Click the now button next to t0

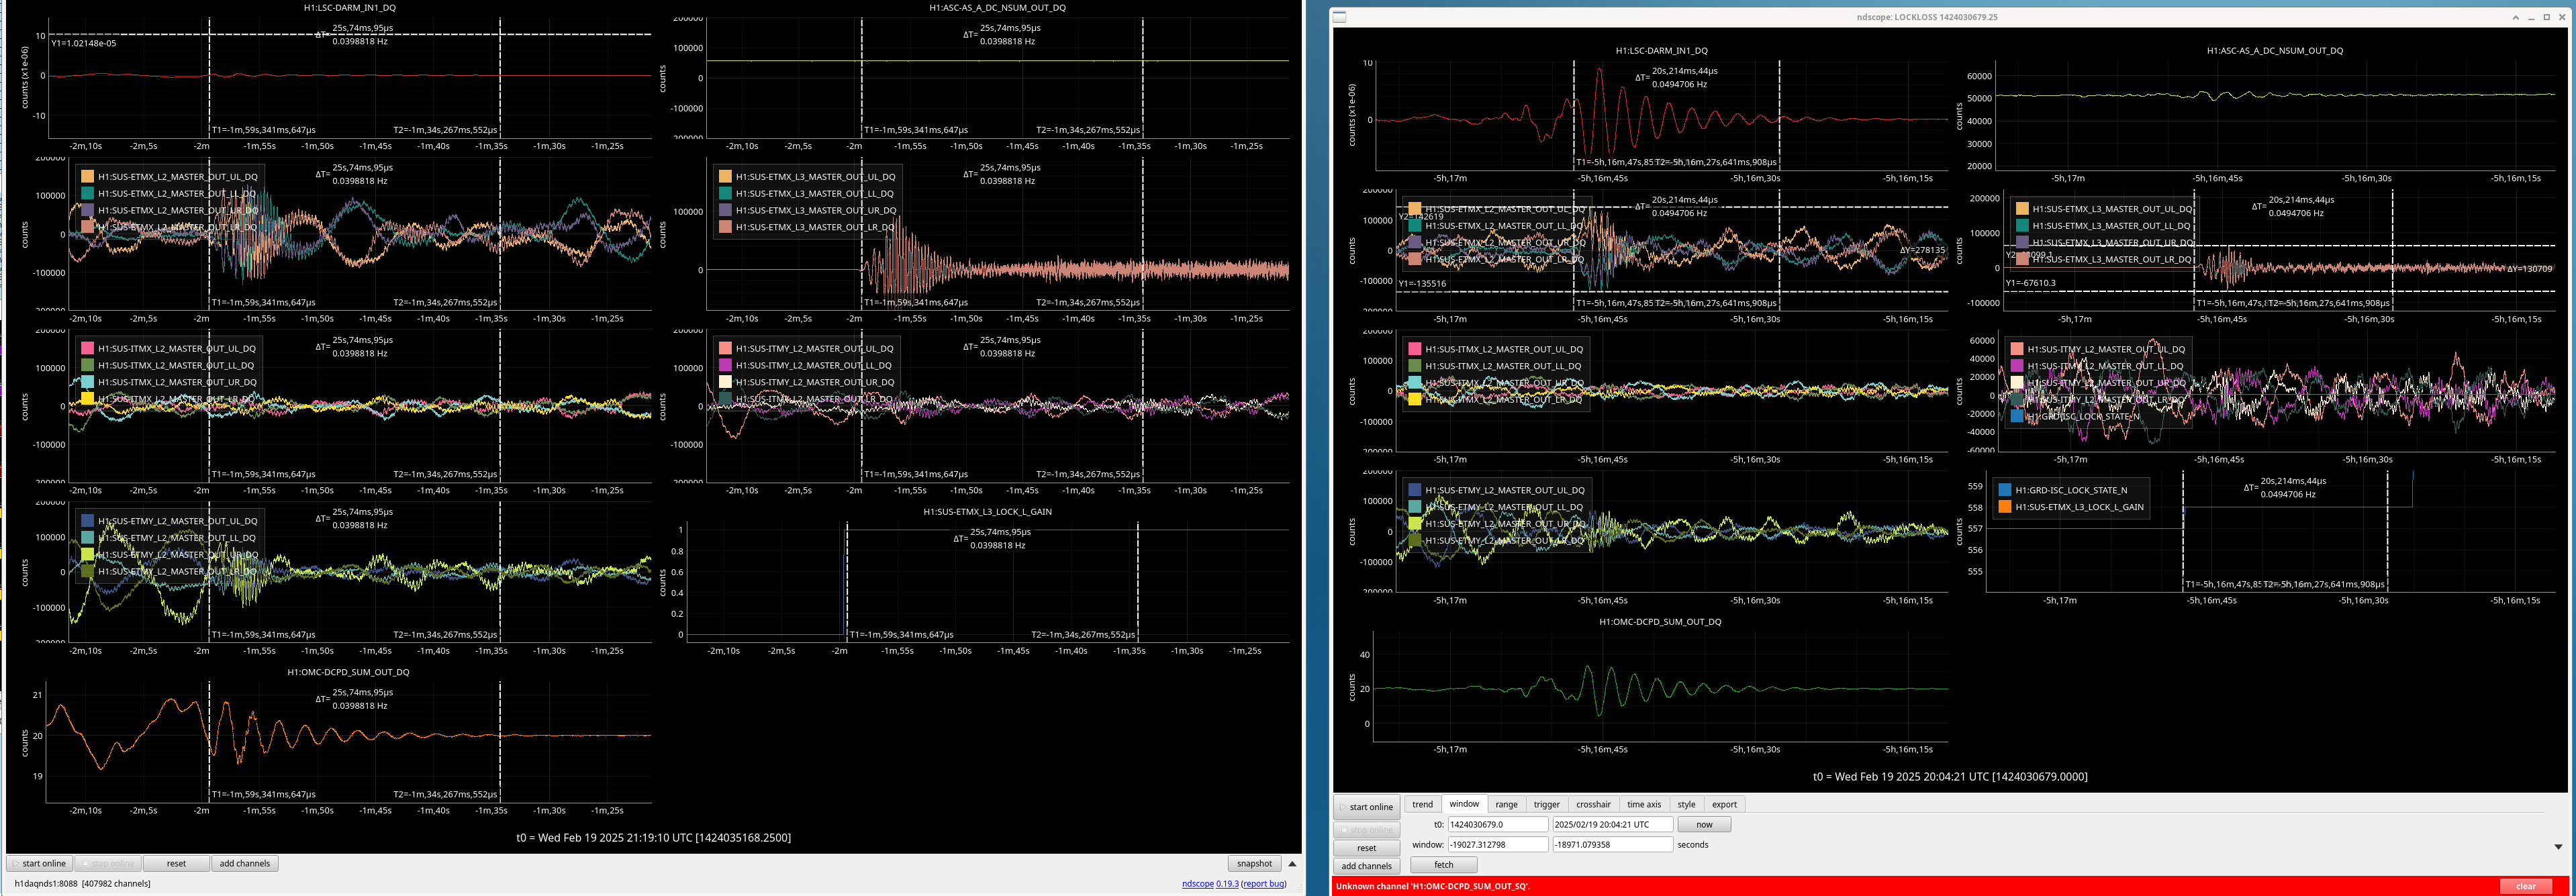pos(1704,825)
